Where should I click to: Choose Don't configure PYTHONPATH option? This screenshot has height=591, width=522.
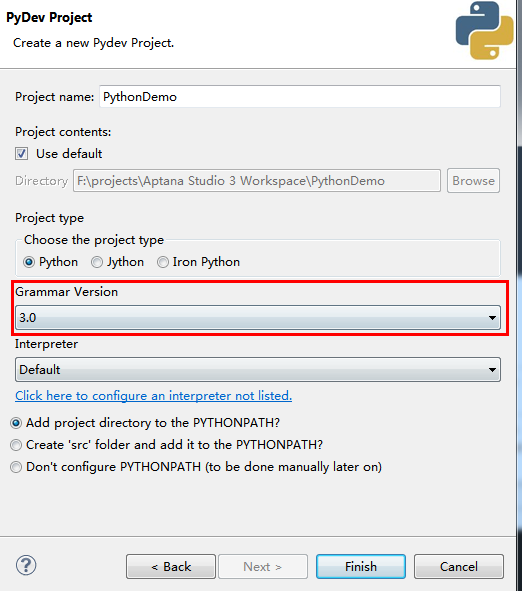click(16, 467)
